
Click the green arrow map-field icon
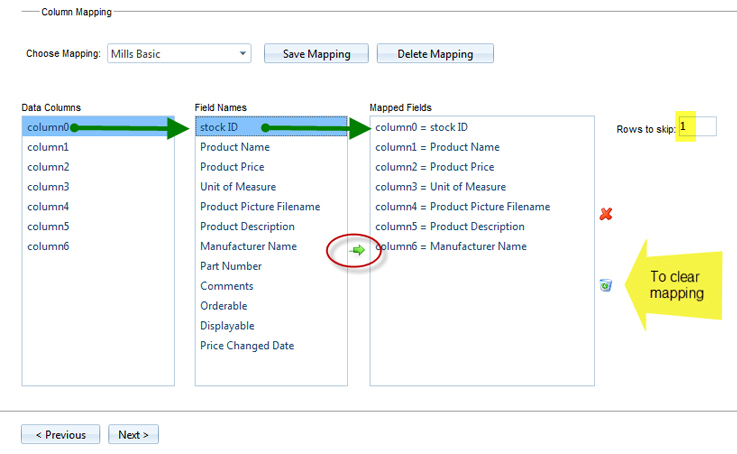pyautogui.click(x=357, y=250)
